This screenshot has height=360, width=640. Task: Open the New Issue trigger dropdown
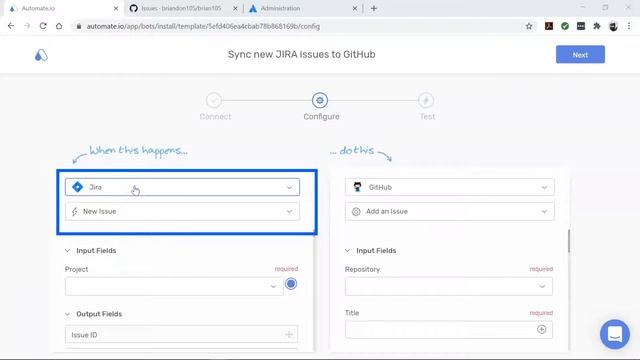click(182, 211)
